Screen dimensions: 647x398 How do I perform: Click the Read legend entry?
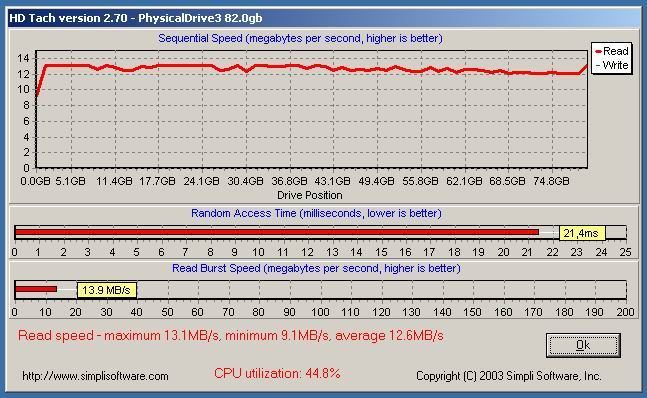pyautogui.click(x=612, y=51)
